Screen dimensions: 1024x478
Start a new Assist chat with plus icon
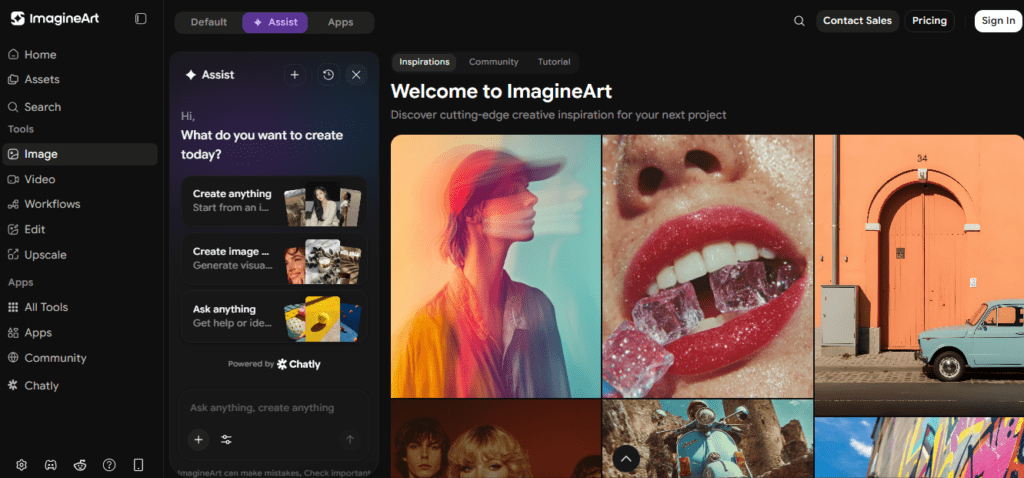295,75
